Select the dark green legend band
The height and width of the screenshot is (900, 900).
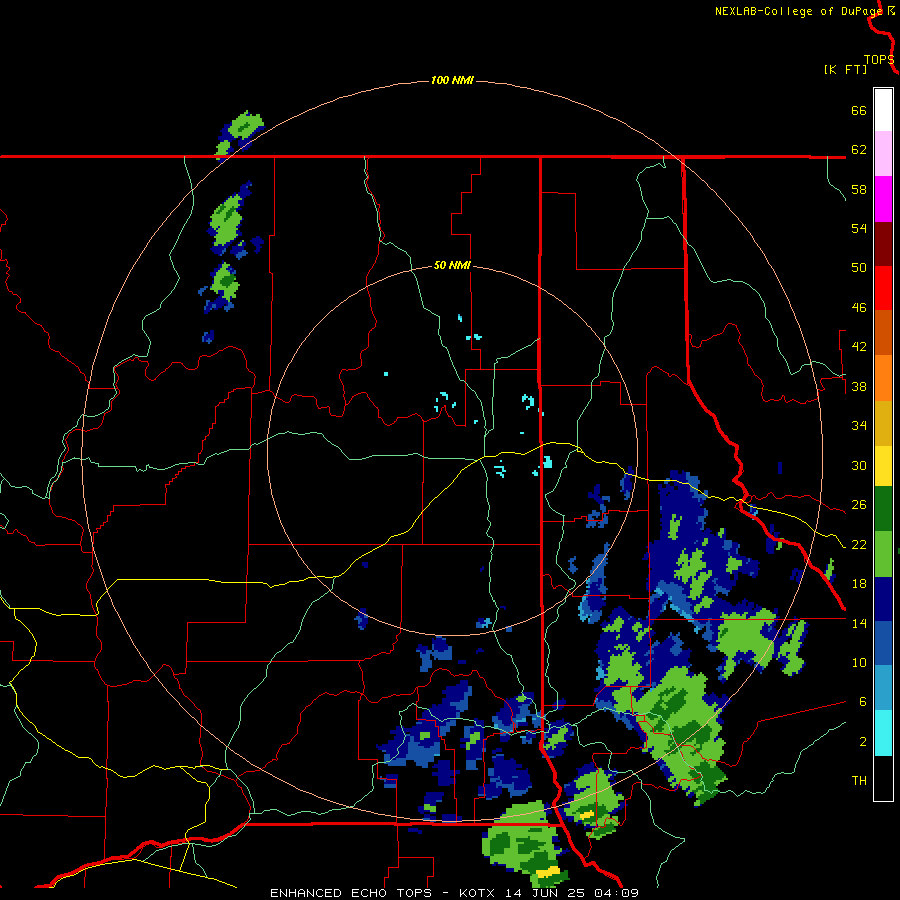(883, 509)
